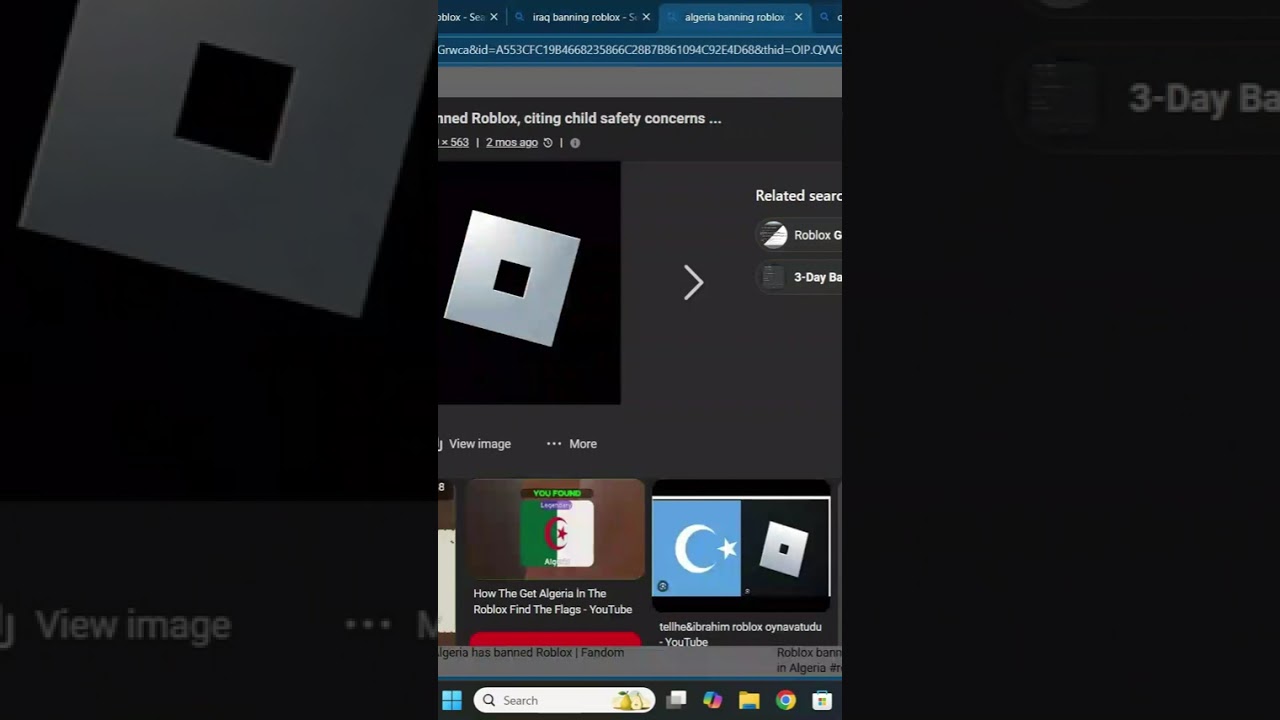Open the 'banned Roblox, citing child safety concerns' title
Viewport: 1280px width, 720px height.
pos(580,118)
